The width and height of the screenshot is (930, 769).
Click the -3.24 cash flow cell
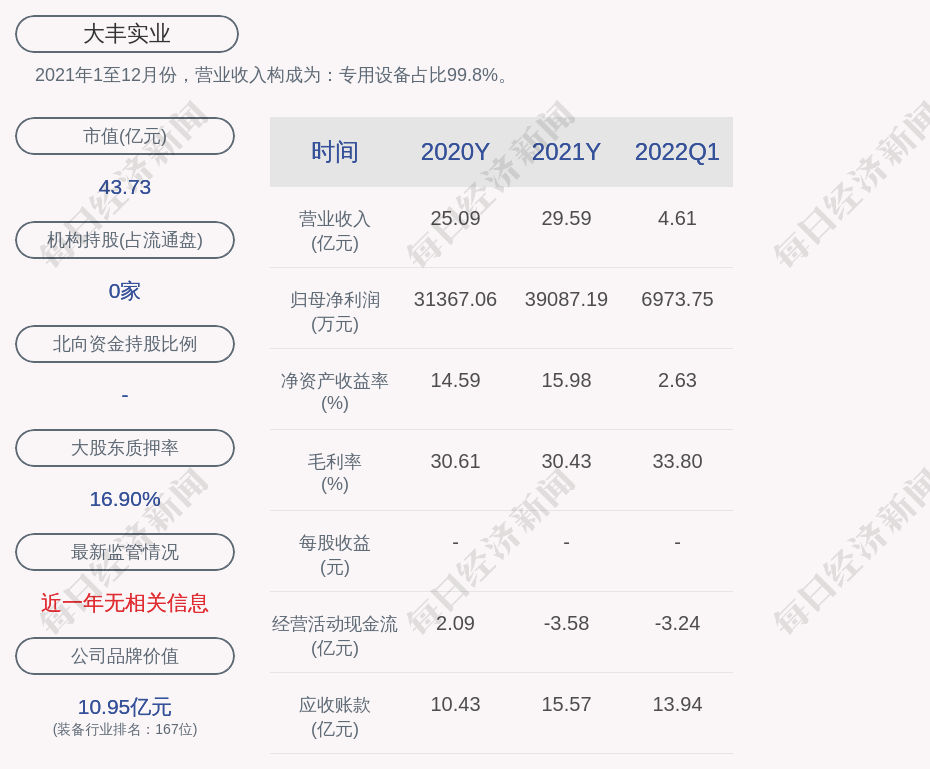pos(677,623)
